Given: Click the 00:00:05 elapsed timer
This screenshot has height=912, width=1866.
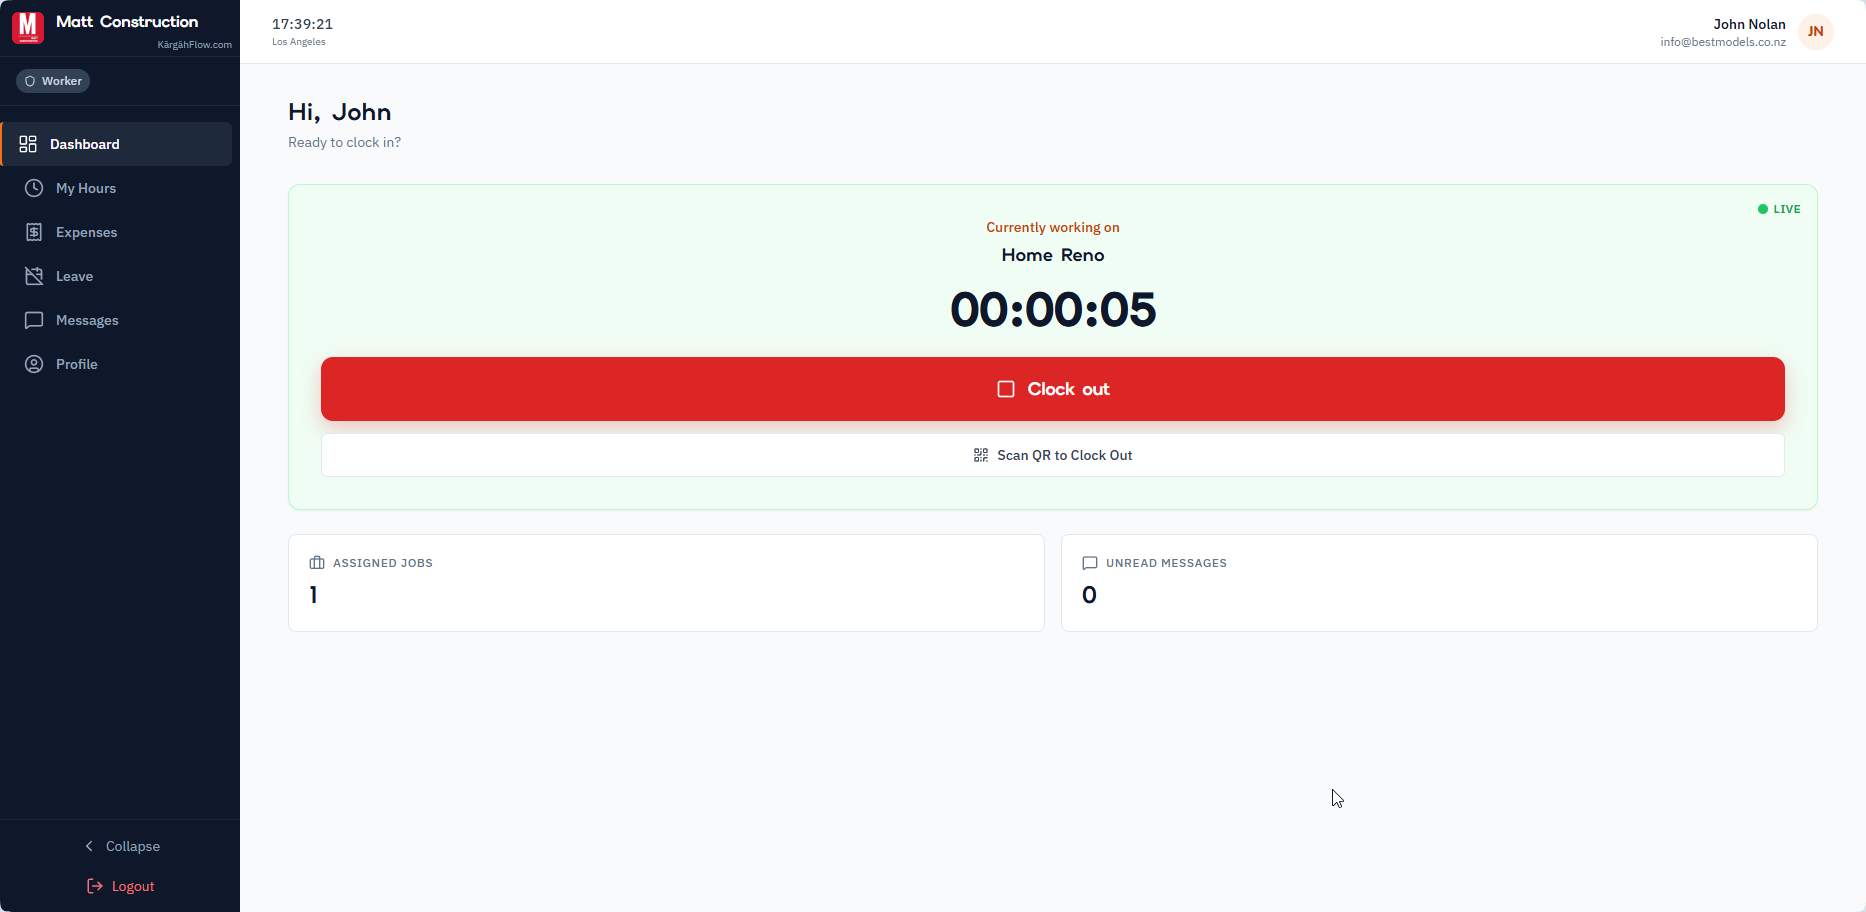Looking at the screenshot, I should click(1053, 309).
